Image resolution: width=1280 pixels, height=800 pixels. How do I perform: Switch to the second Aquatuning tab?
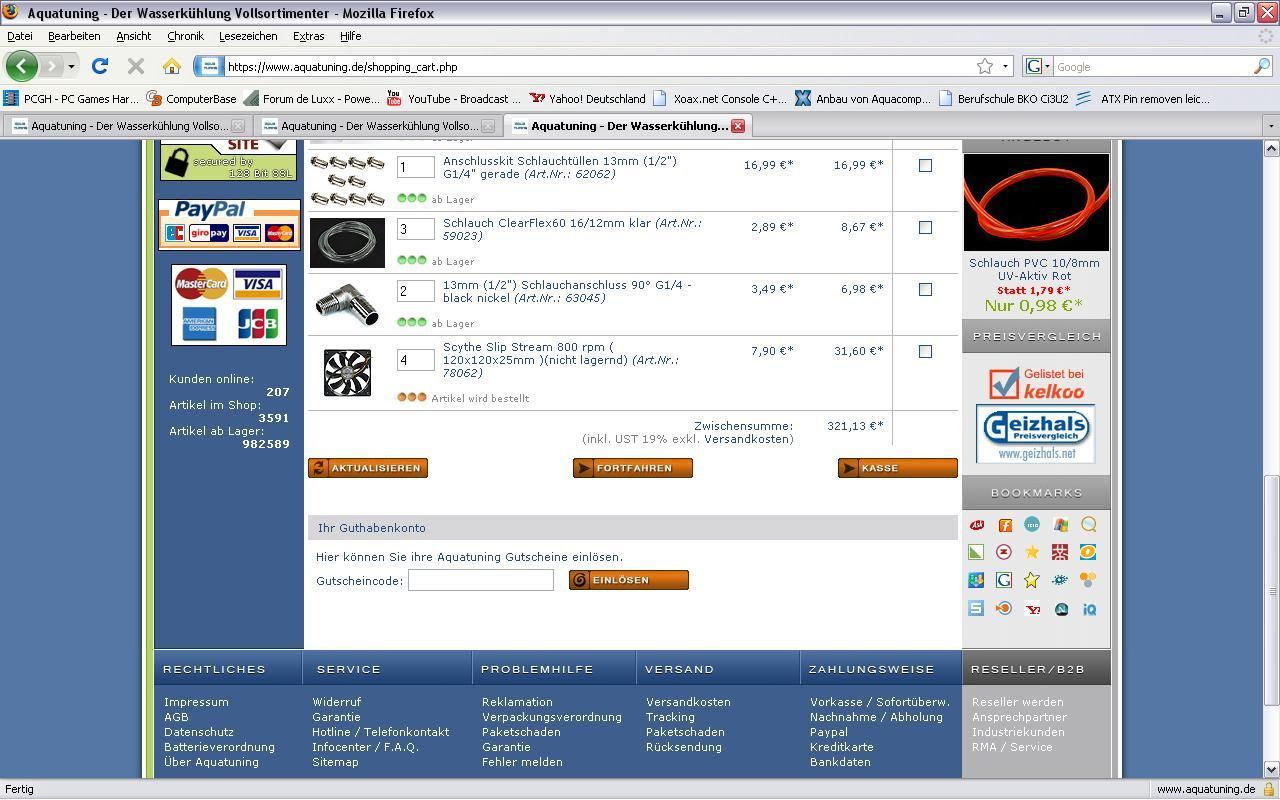[x=378, y=126]
